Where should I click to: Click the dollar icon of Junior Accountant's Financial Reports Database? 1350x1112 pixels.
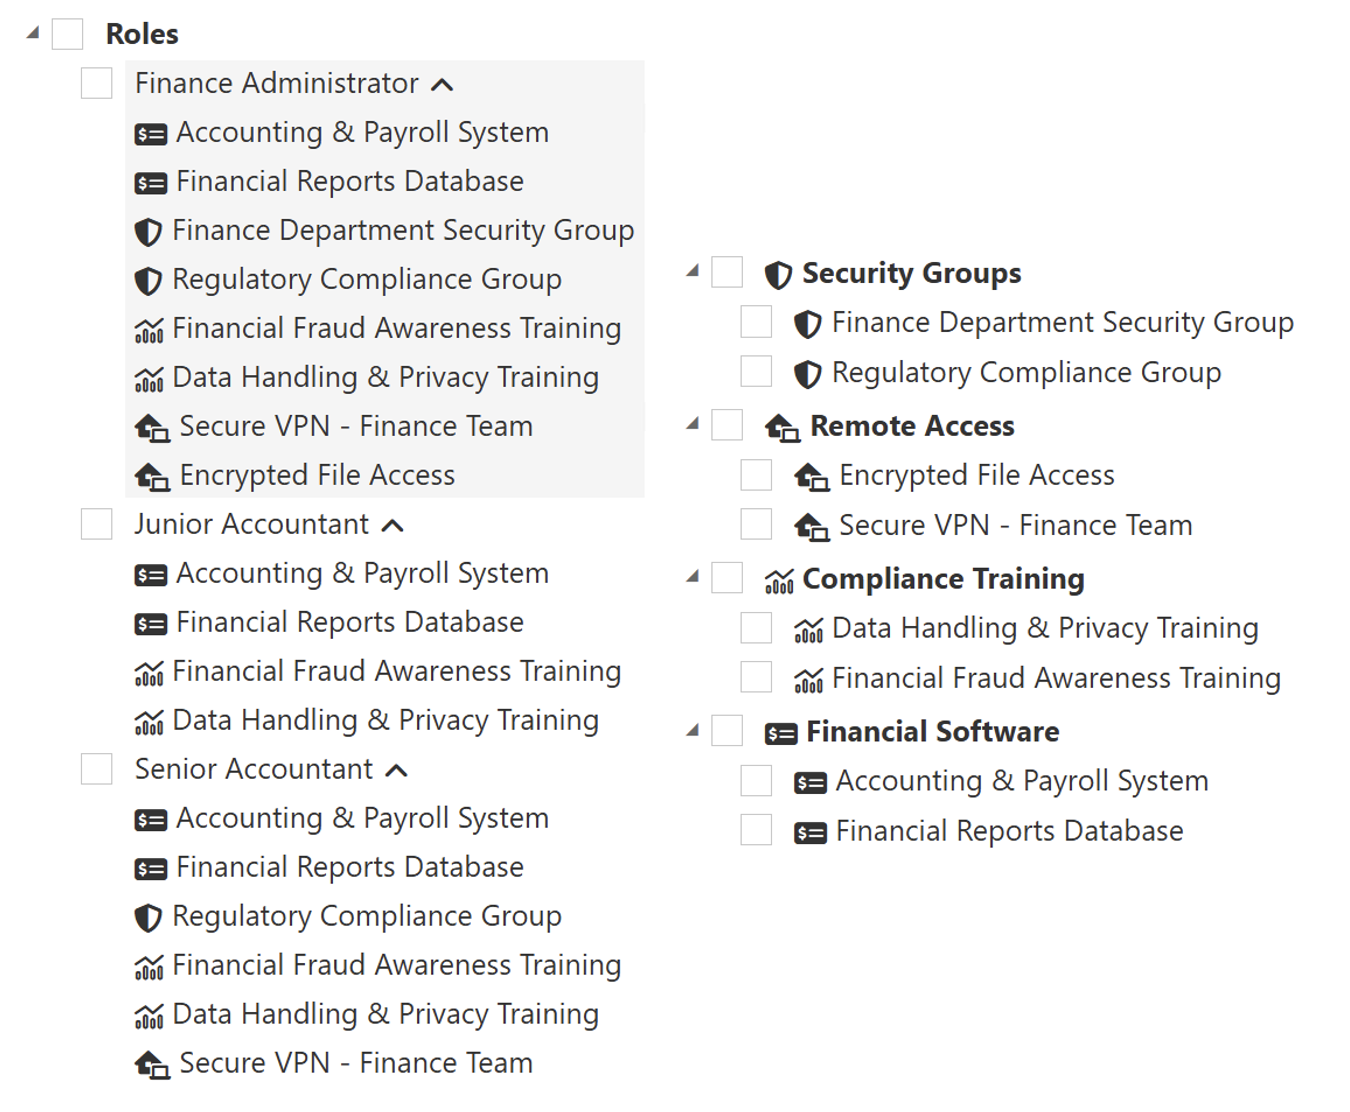point(151,625)
